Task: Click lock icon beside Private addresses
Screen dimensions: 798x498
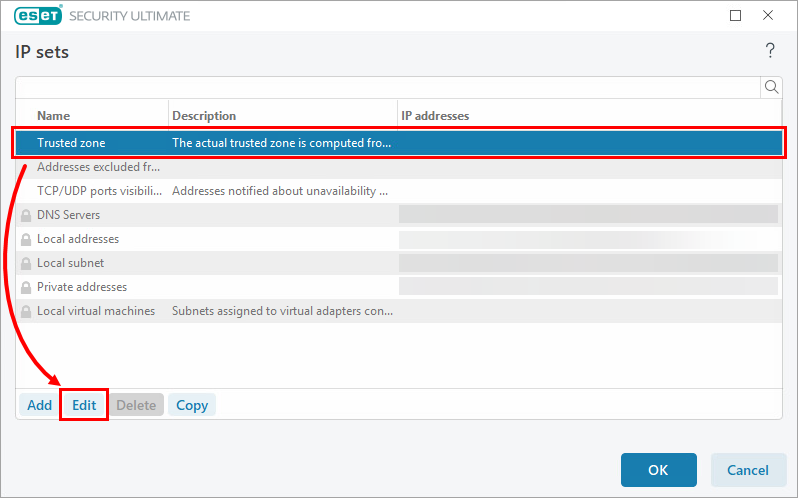Action: pyautogui.click(x=26, y=287)
